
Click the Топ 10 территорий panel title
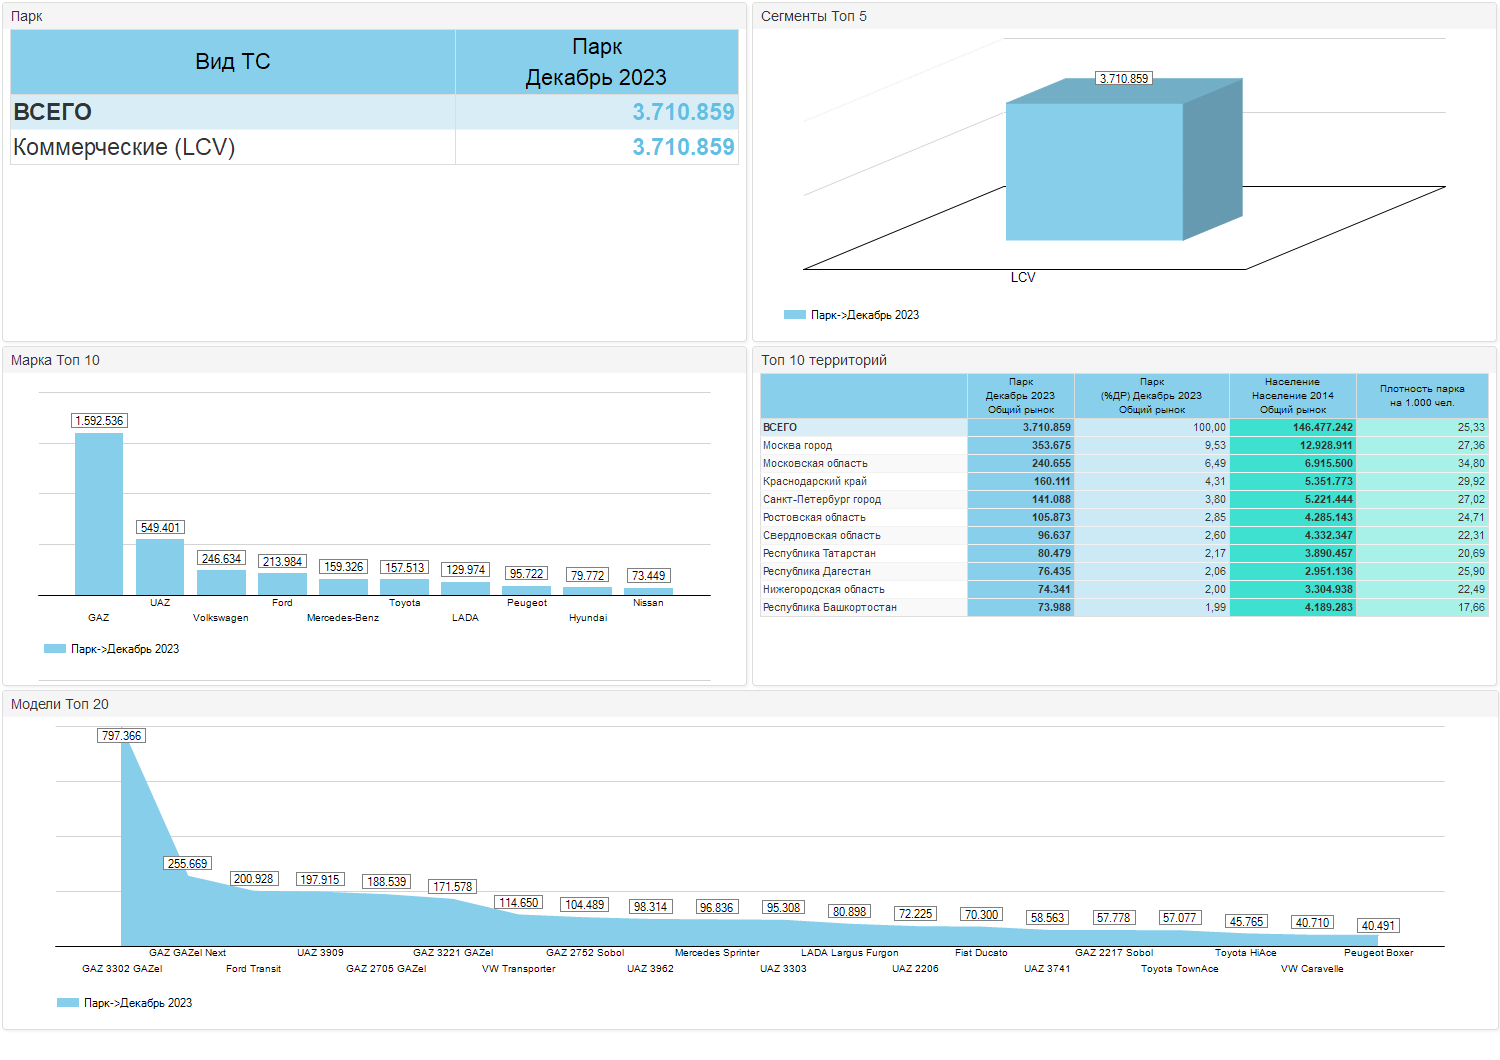[824, 361]
